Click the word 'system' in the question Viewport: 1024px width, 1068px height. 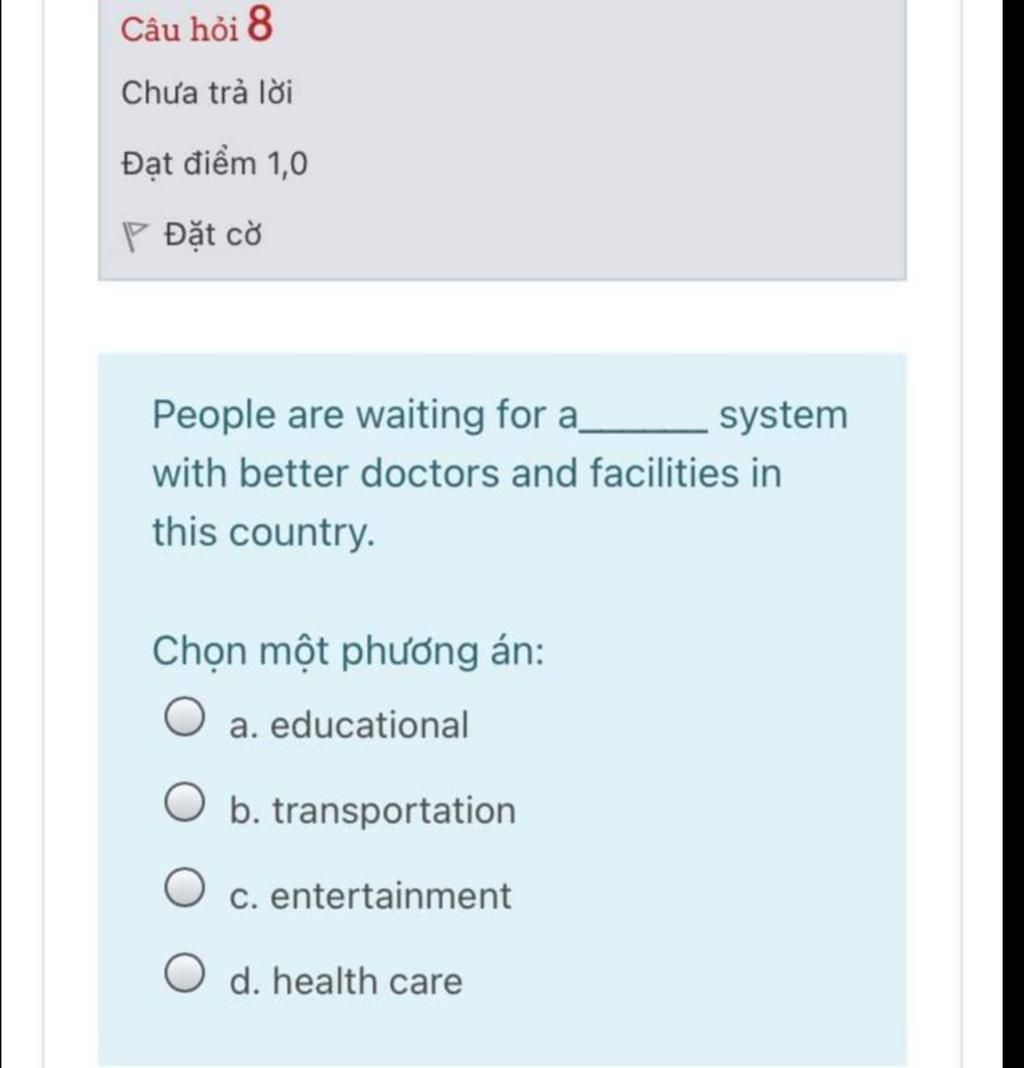pyautogui.click(x=783, y=416)
